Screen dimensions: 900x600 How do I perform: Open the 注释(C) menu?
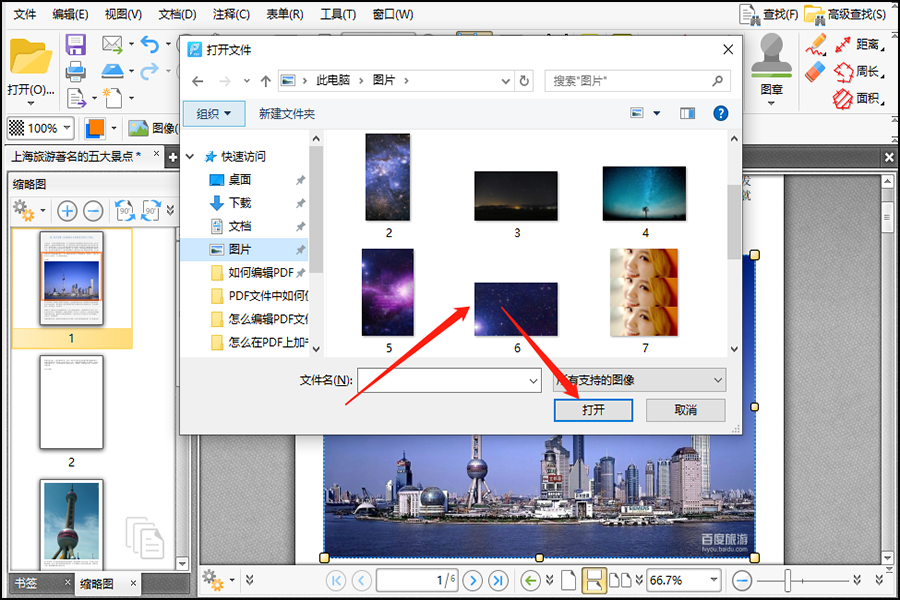[x=231, y=14]
